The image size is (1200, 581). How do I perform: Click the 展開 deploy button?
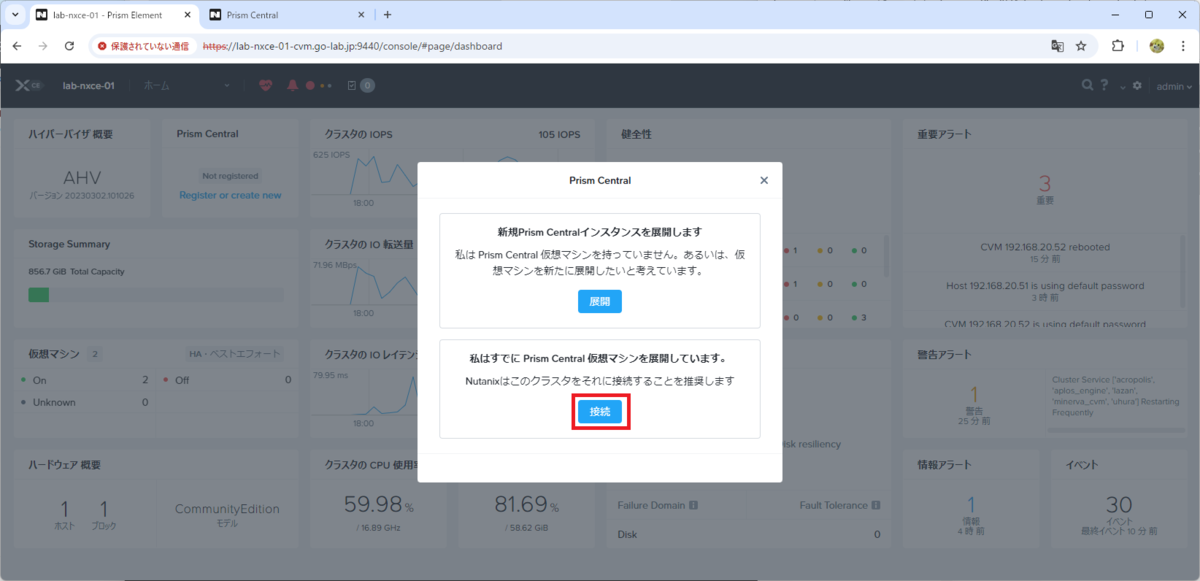[x=600, y=301]
